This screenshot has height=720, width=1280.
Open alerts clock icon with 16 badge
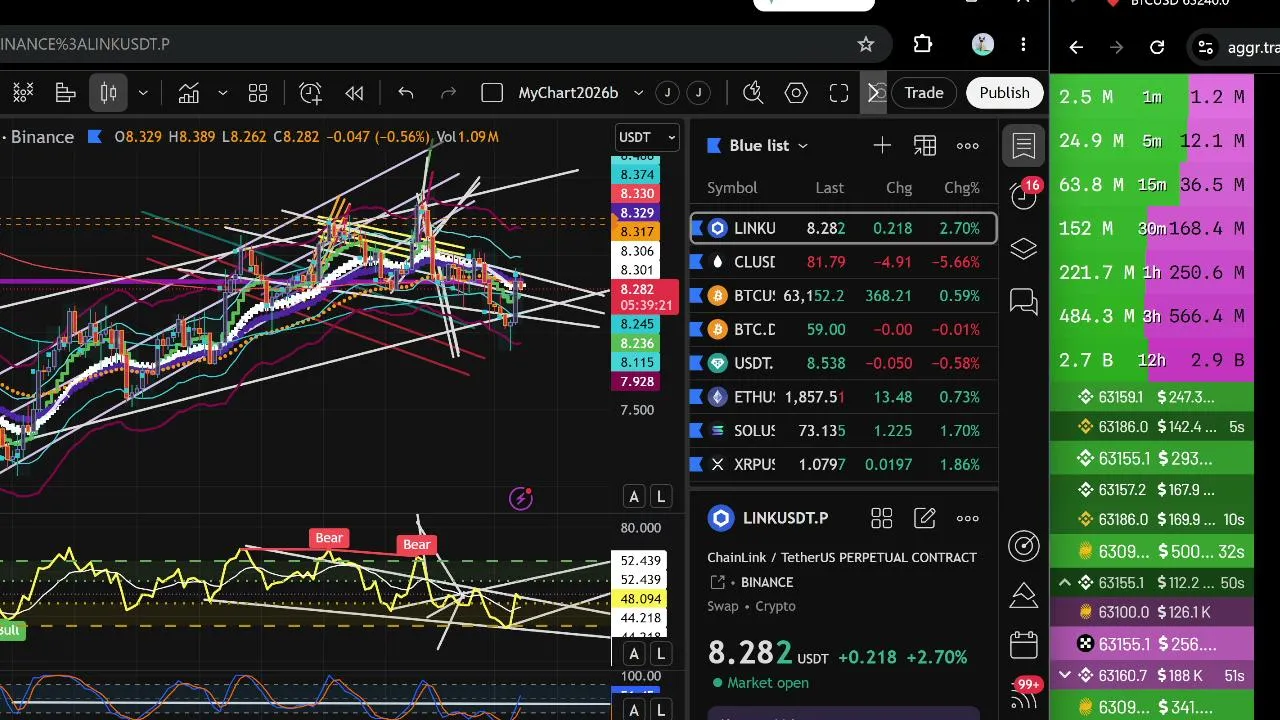point(1024,196)
